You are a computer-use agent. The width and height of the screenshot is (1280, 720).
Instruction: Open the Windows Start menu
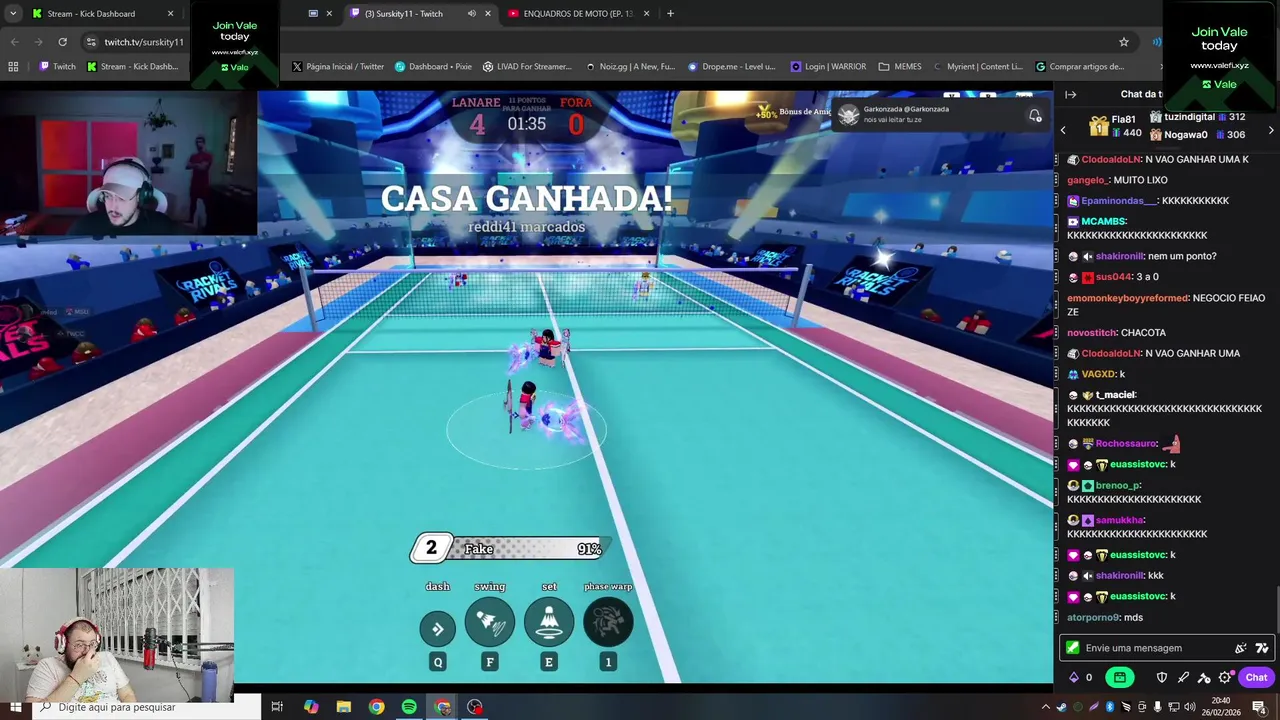pos(16,707)
